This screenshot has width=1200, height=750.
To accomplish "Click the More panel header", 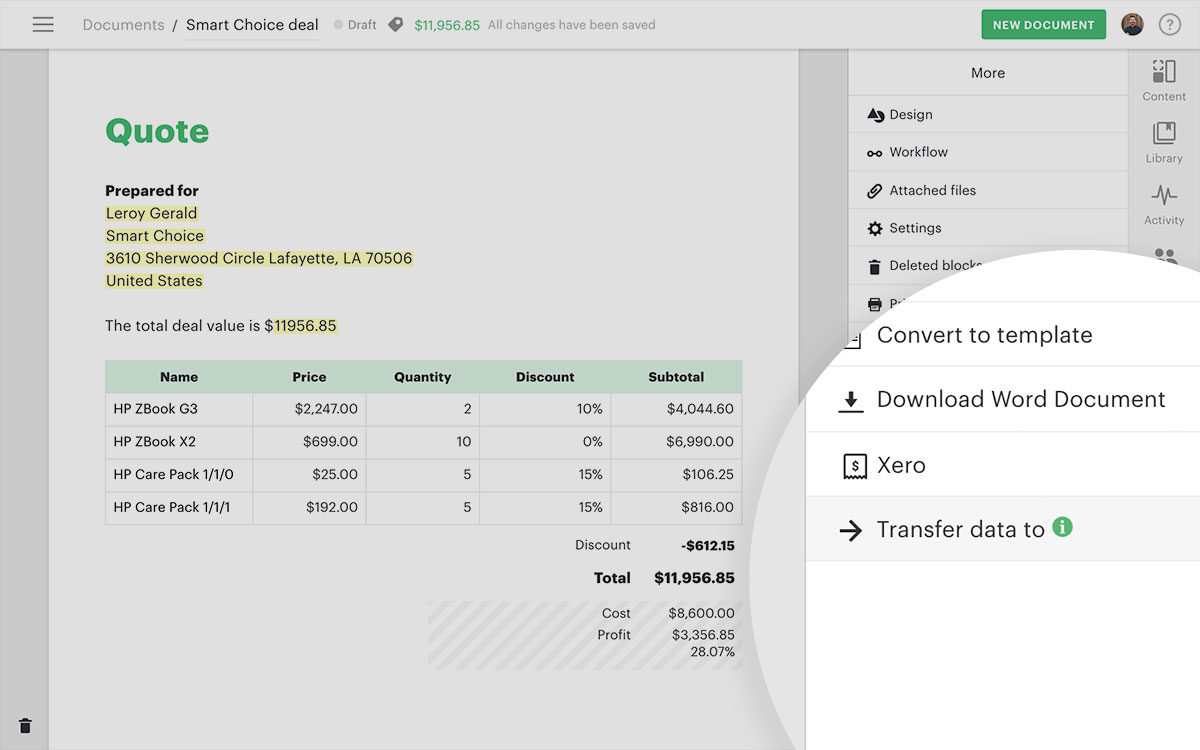I will click(988, 73).
